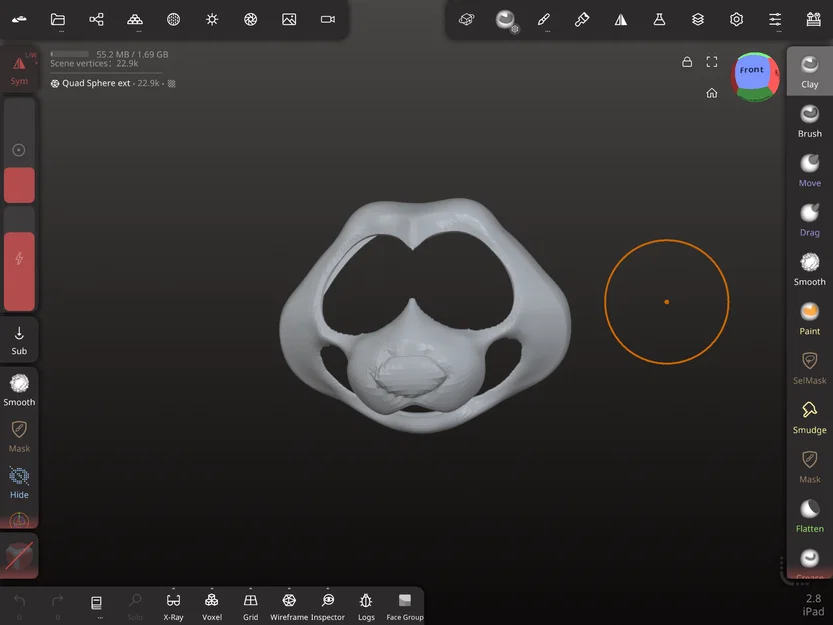Open the Settings gear menu
This screenshot has width=833, height=625.
(736, 20)
